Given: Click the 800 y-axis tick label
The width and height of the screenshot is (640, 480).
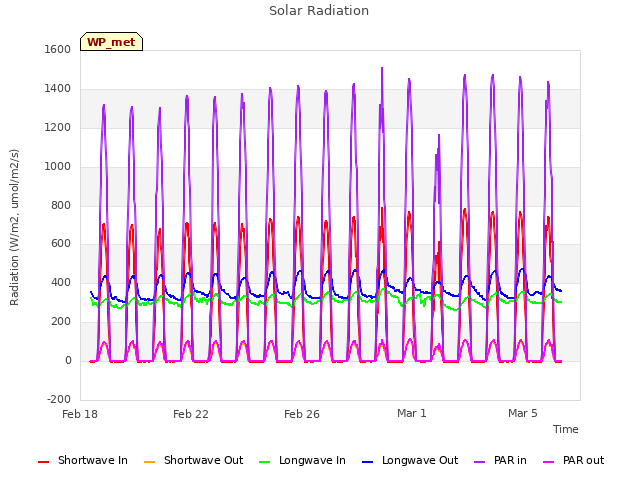Looking at the screenshot, I should point(61,205).
